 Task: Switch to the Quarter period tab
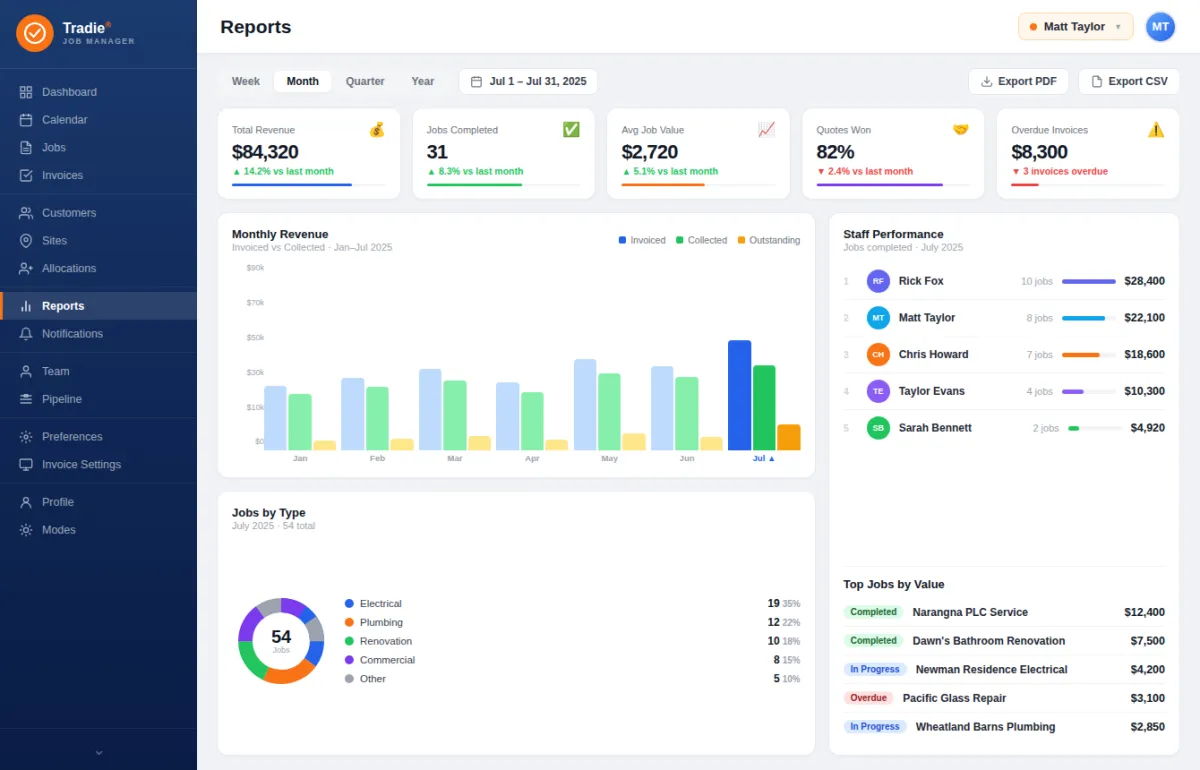(365, 82)
